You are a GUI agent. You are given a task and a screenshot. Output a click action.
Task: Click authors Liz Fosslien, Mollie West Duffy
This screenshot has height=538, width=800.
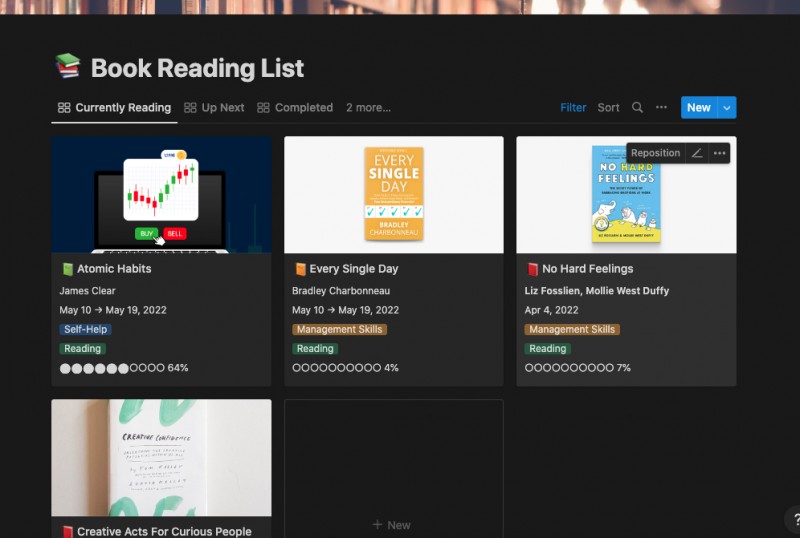pos(596,291)
